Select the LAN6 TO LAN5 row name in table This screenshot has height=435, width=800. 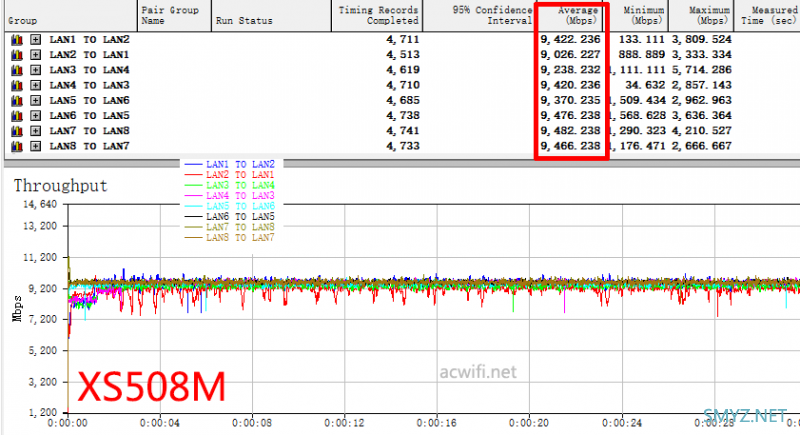point(89,116)
